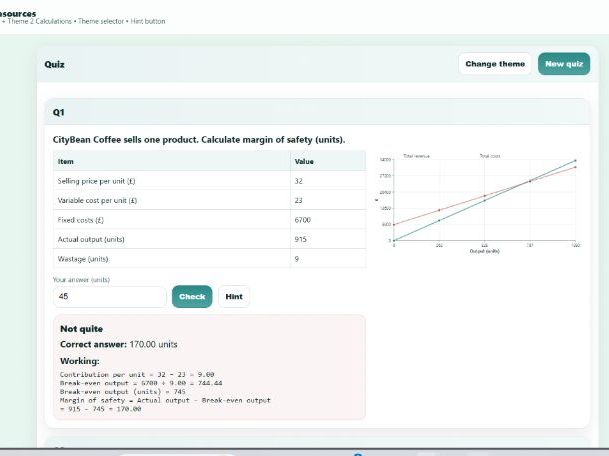
Task: Click the Q1 question header
Action: pos(59,113)
